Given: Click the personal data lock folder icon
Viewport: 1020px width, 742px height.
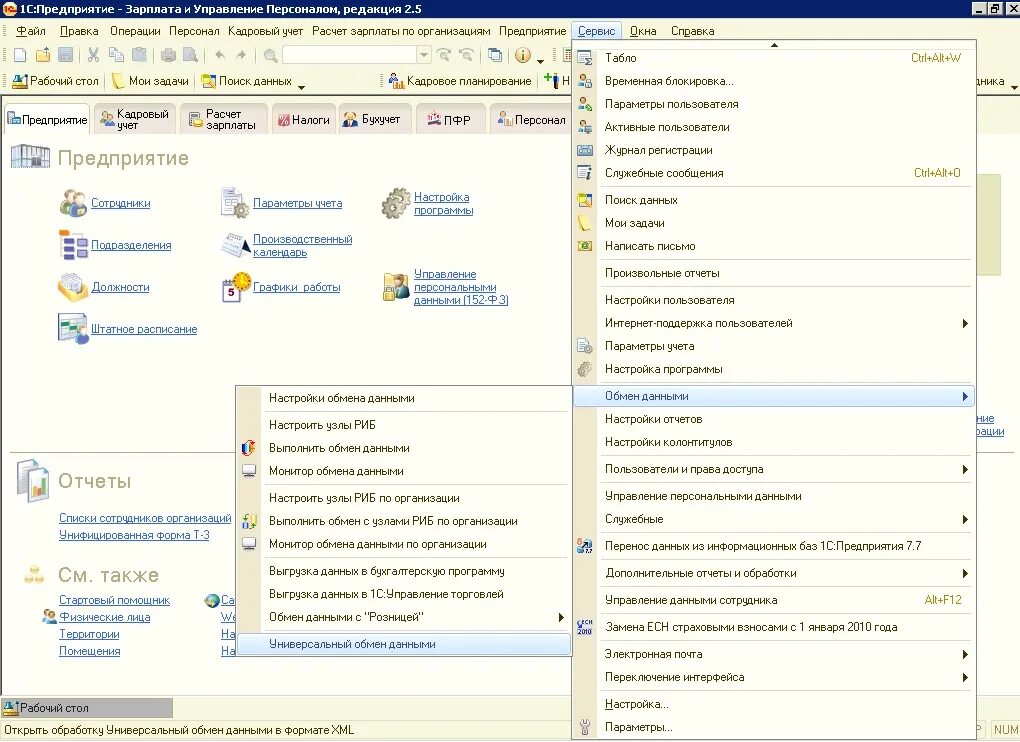Looking at the screenshot, I should (x=396, y=287).
